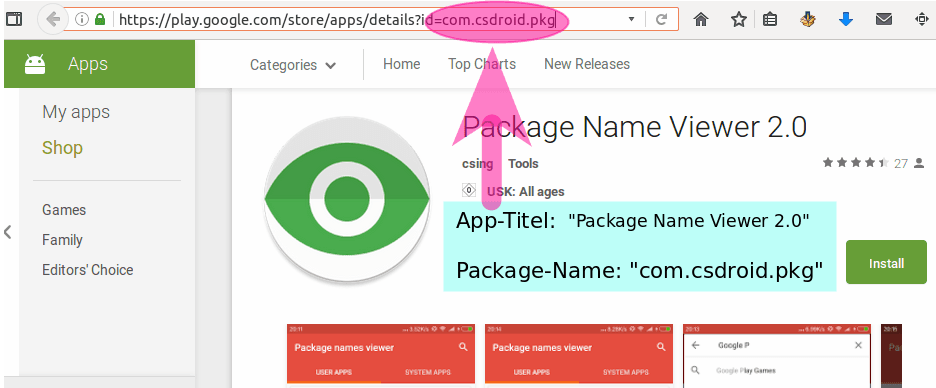Click the 27 reviews count
The image size is (936, 388).
coord(901,164)
